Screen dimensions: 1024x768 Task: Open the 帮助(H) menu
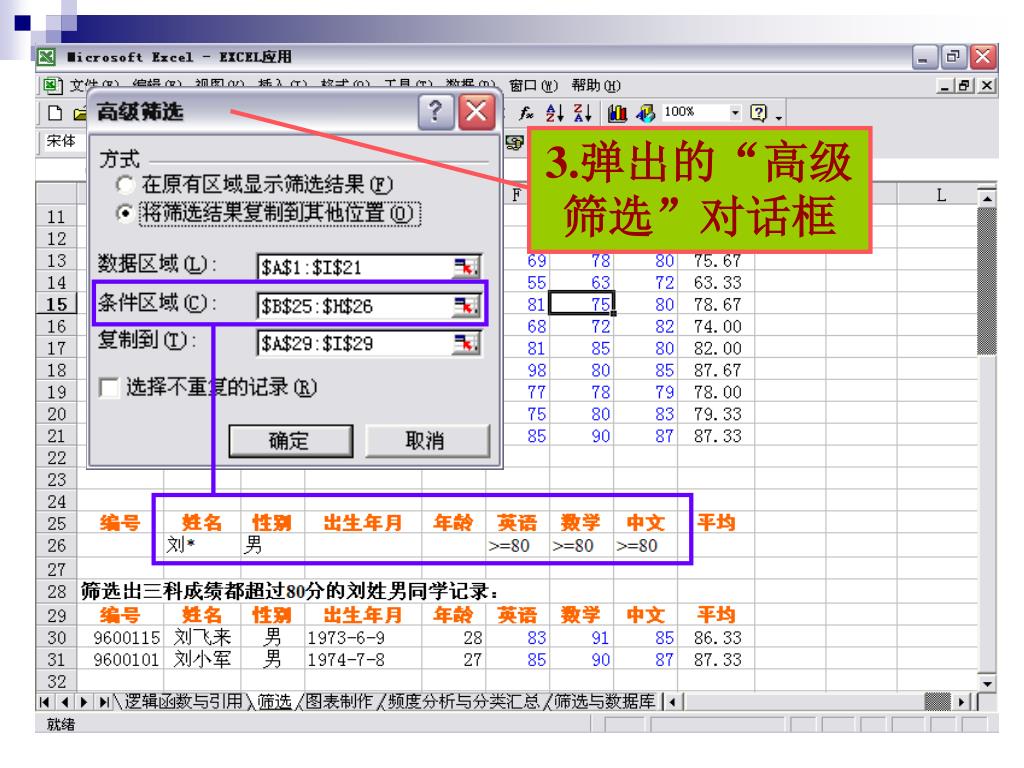pyautogui.click(x=595, y=86)
